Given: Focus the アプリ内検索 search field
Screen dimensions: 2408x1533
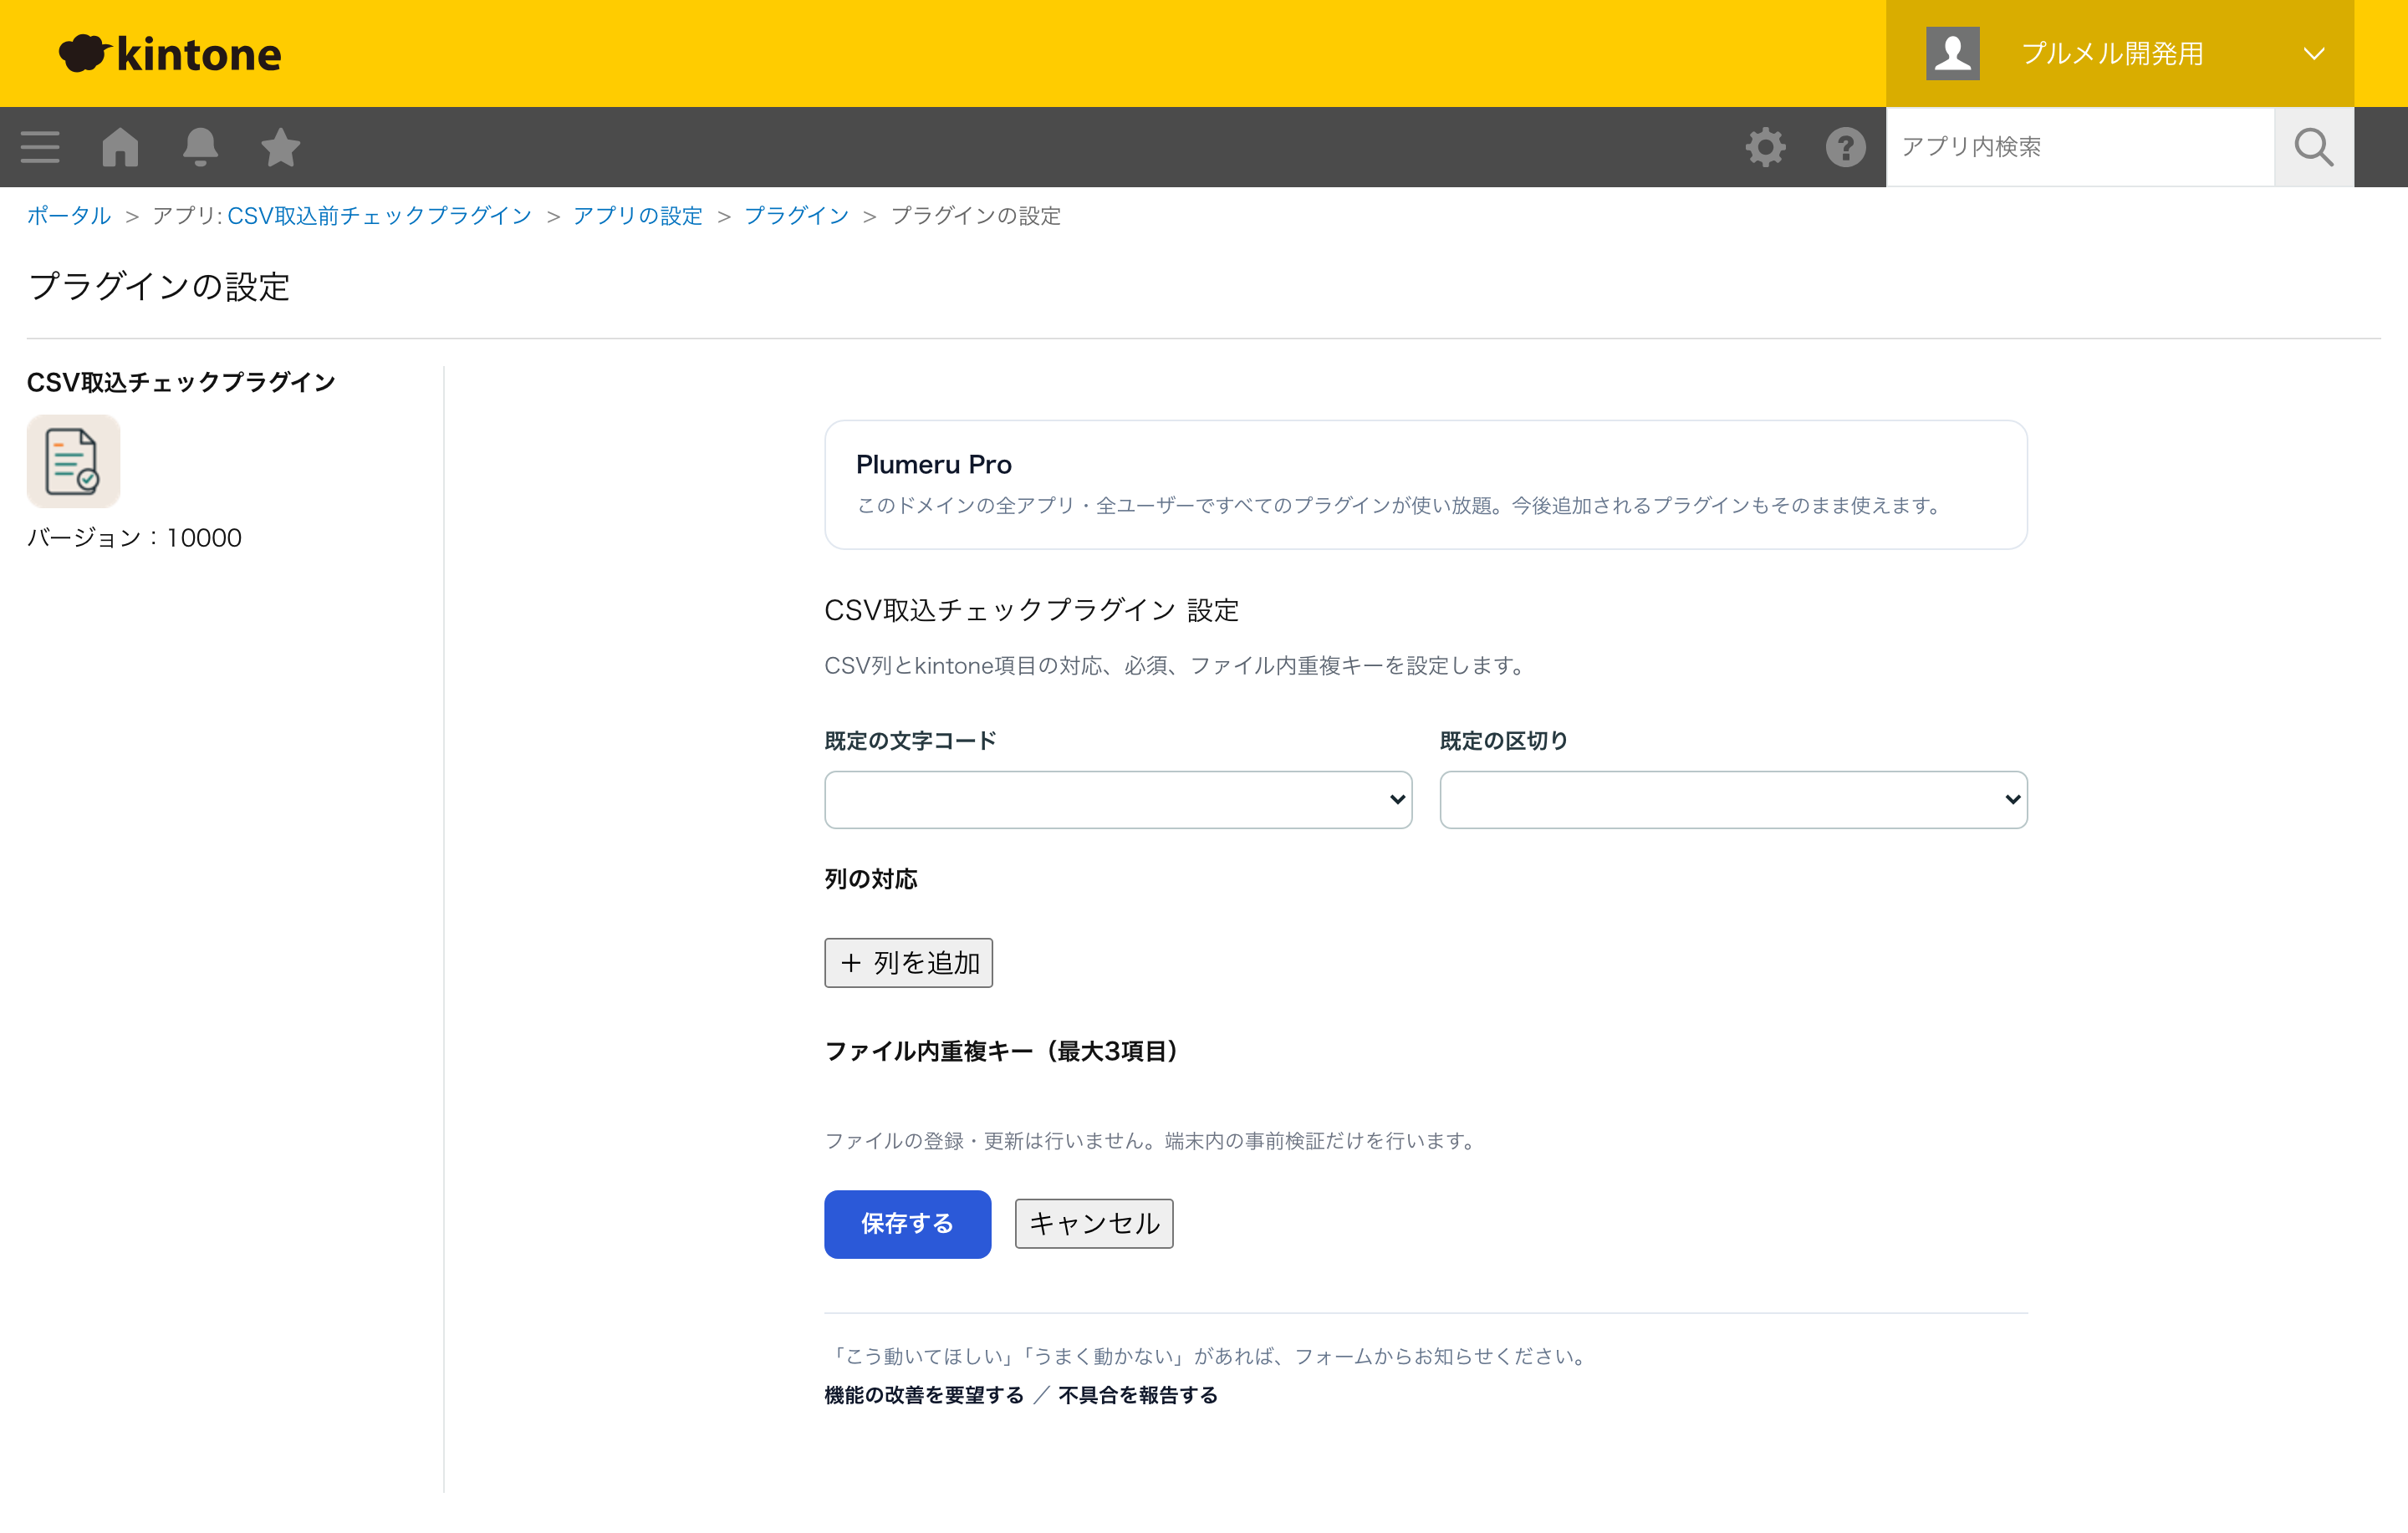Looking at the screenshot, I should click(x=2080, y=147).
